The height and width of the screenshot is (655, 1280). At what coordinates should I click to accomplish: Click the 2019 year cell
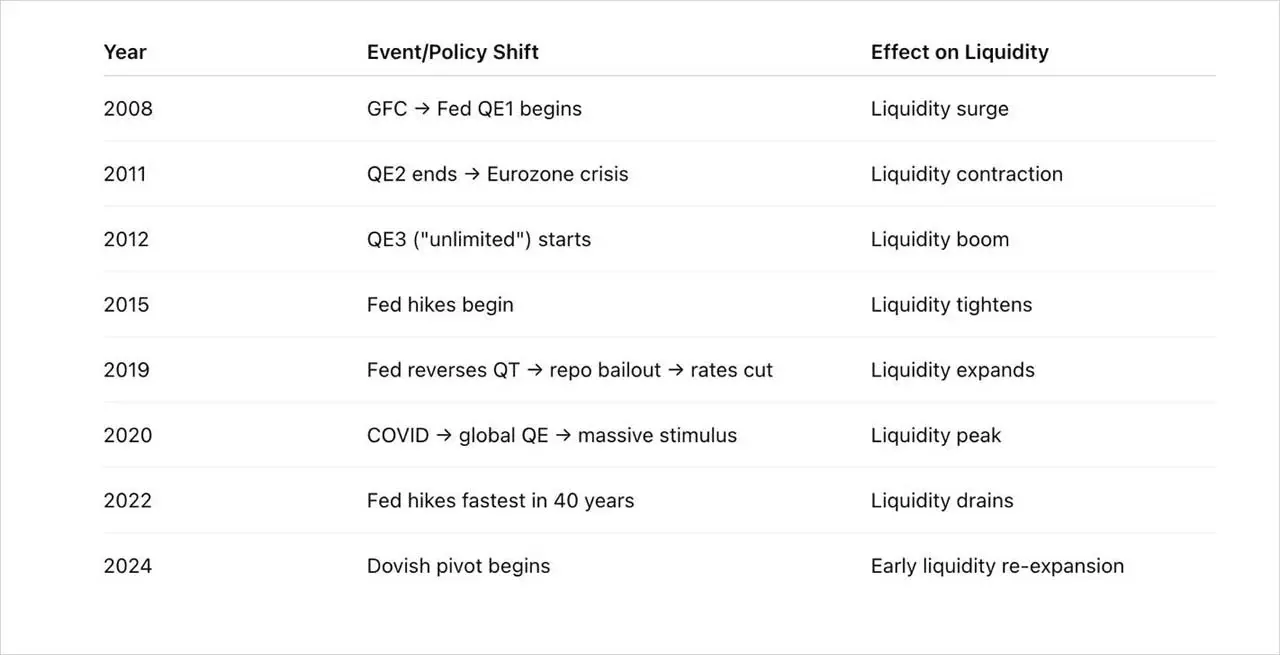[126, 370]
